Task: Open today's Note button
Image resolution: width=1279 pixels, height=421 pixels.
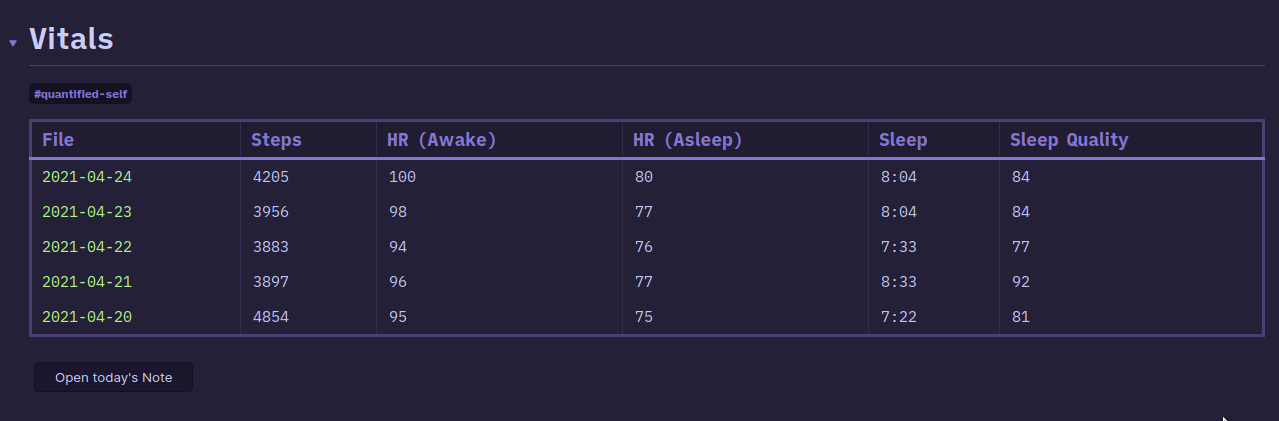Action: (x=113, y=377)
